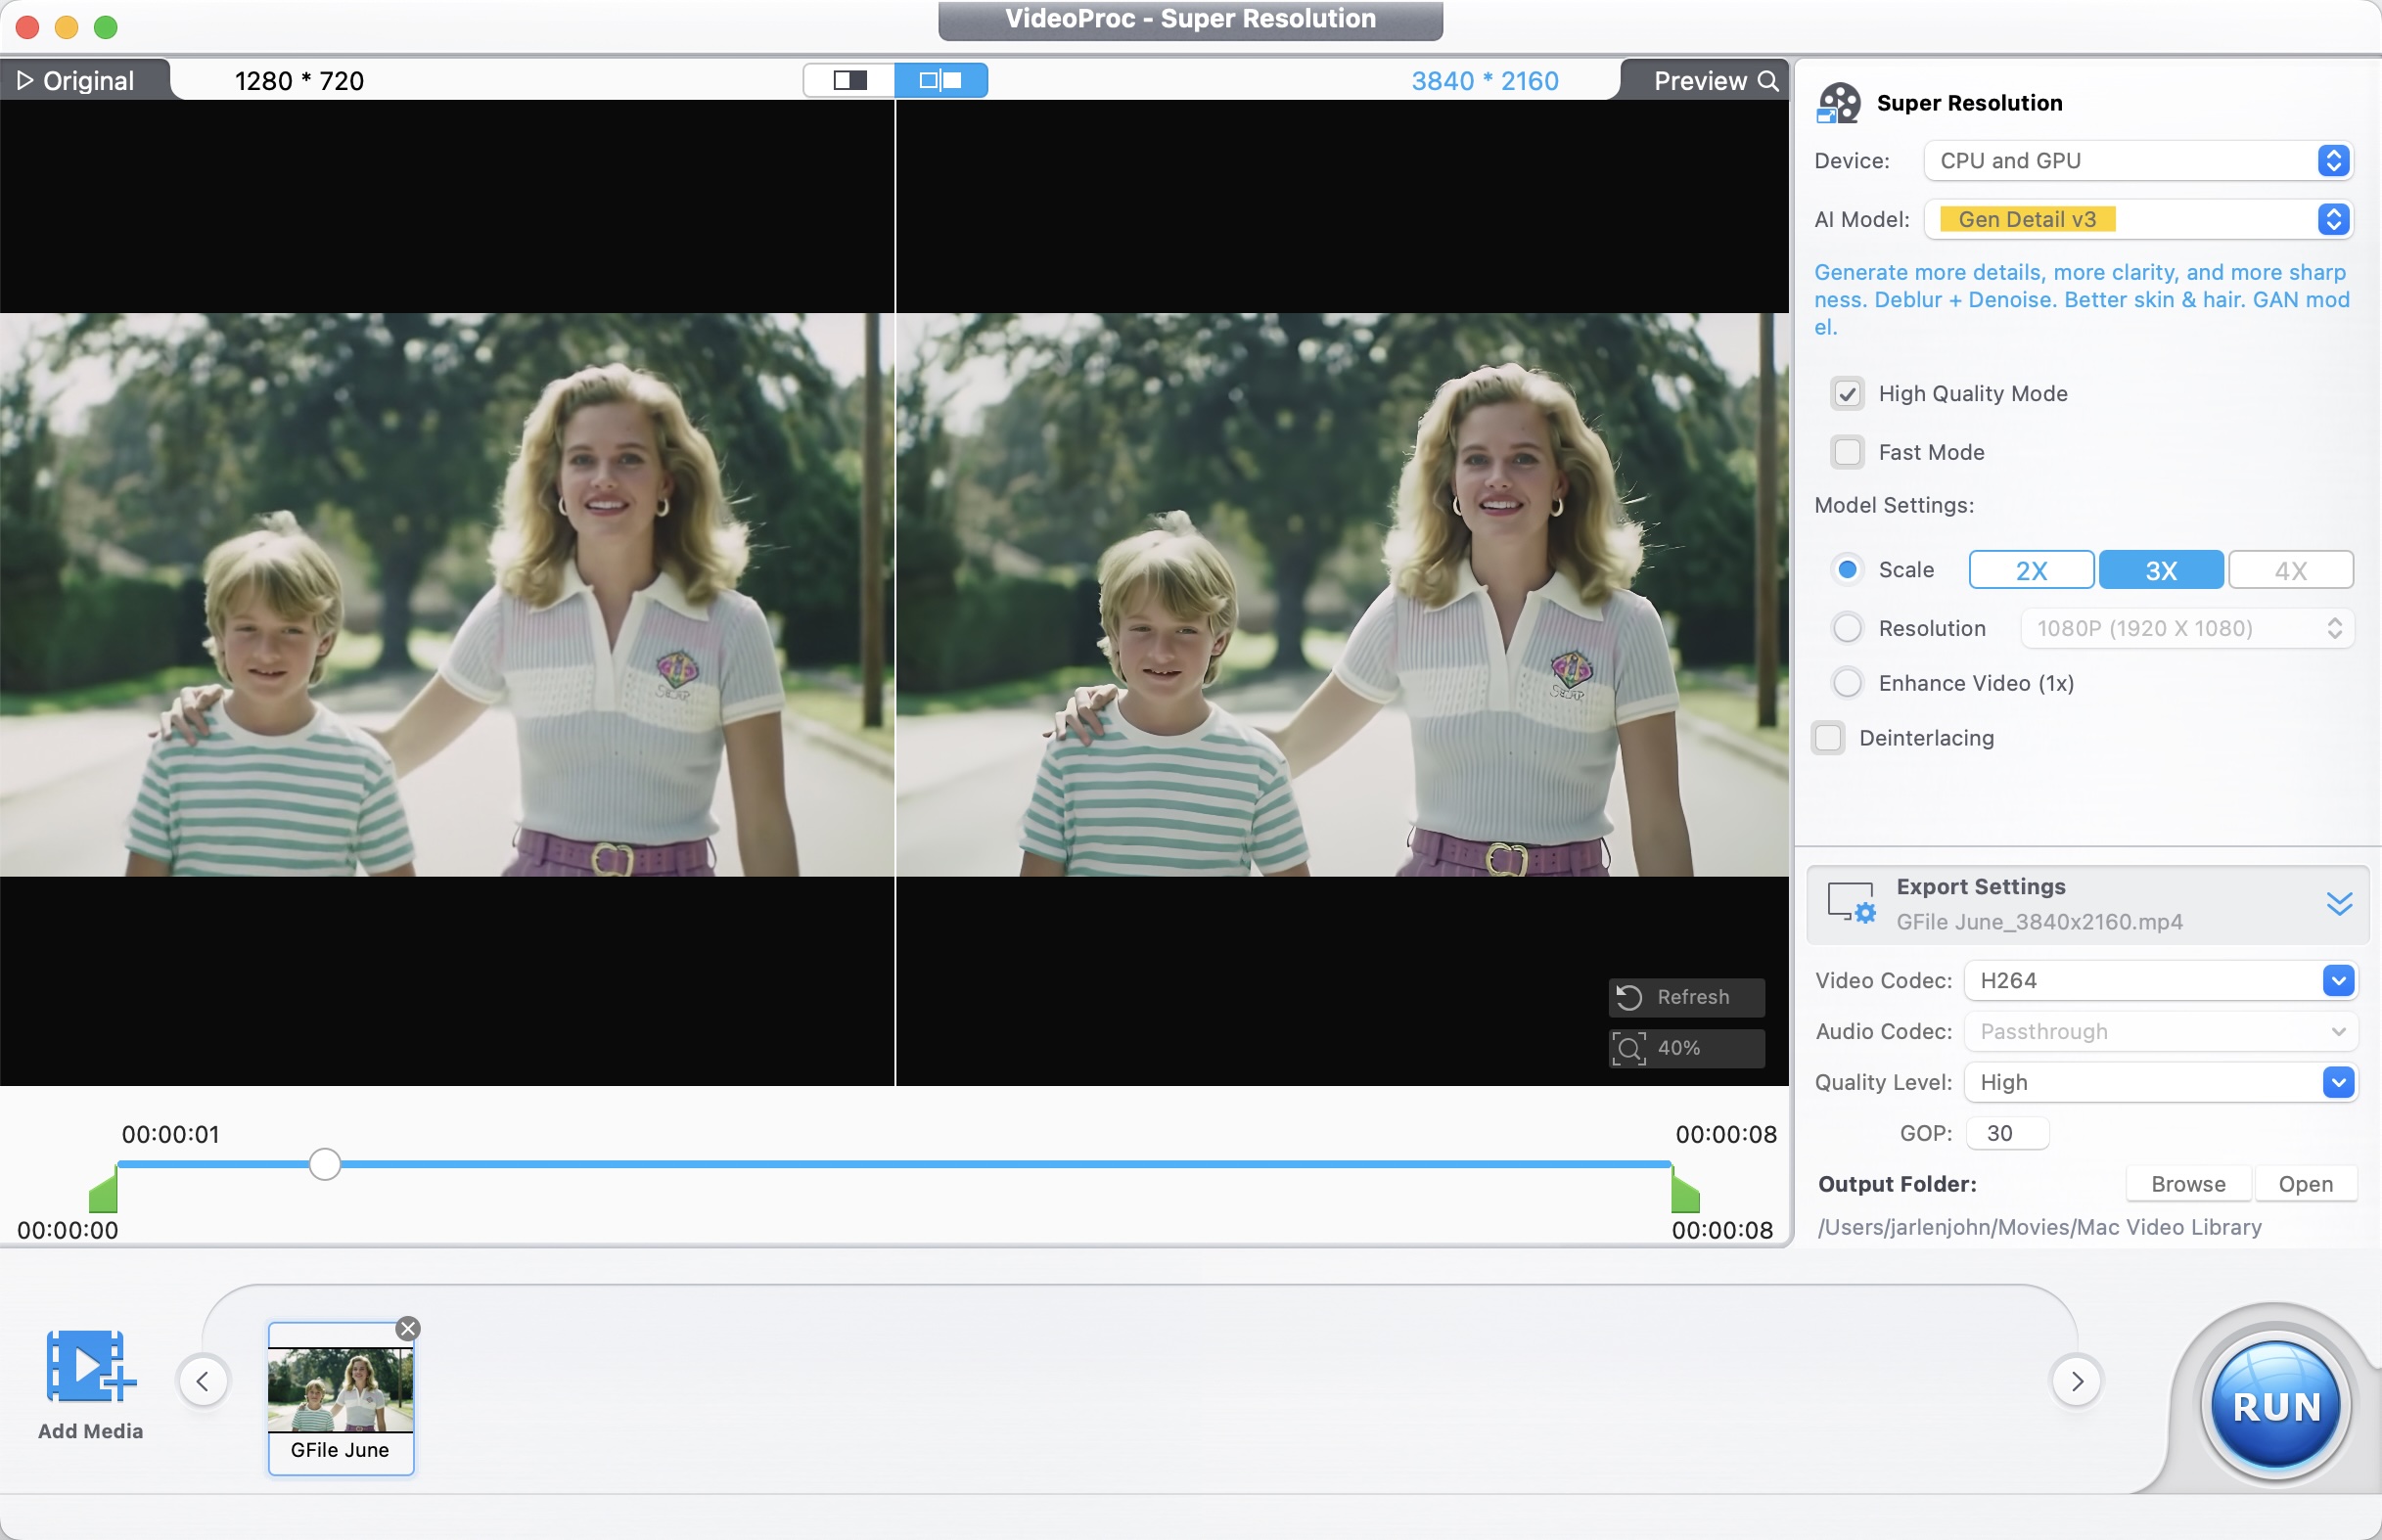The height and width of the screenshot is (1540, 2382).
Task: Collapse Export Settings with double chevron
Action: click(x=2338, y=903)
